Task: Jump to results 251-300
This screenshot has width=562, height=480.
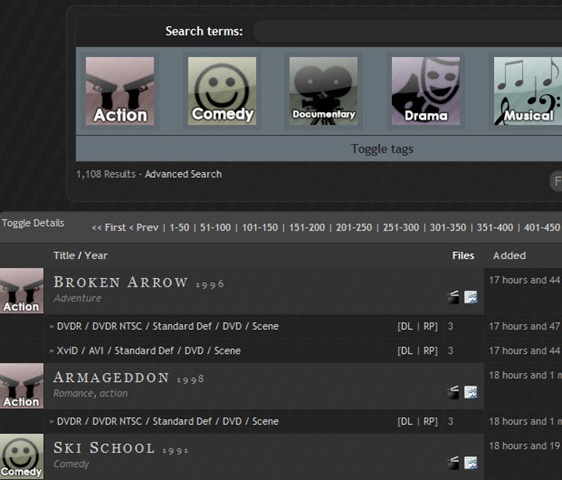Action: [x=401, y=227]
